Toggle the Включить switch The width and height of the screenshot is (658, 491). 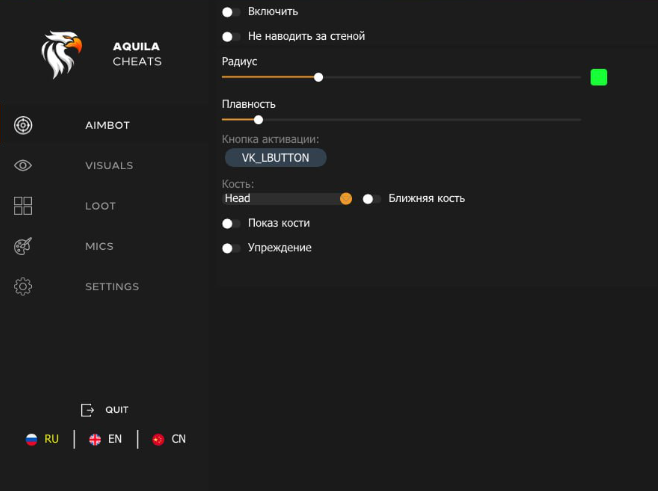coord(232,12)
